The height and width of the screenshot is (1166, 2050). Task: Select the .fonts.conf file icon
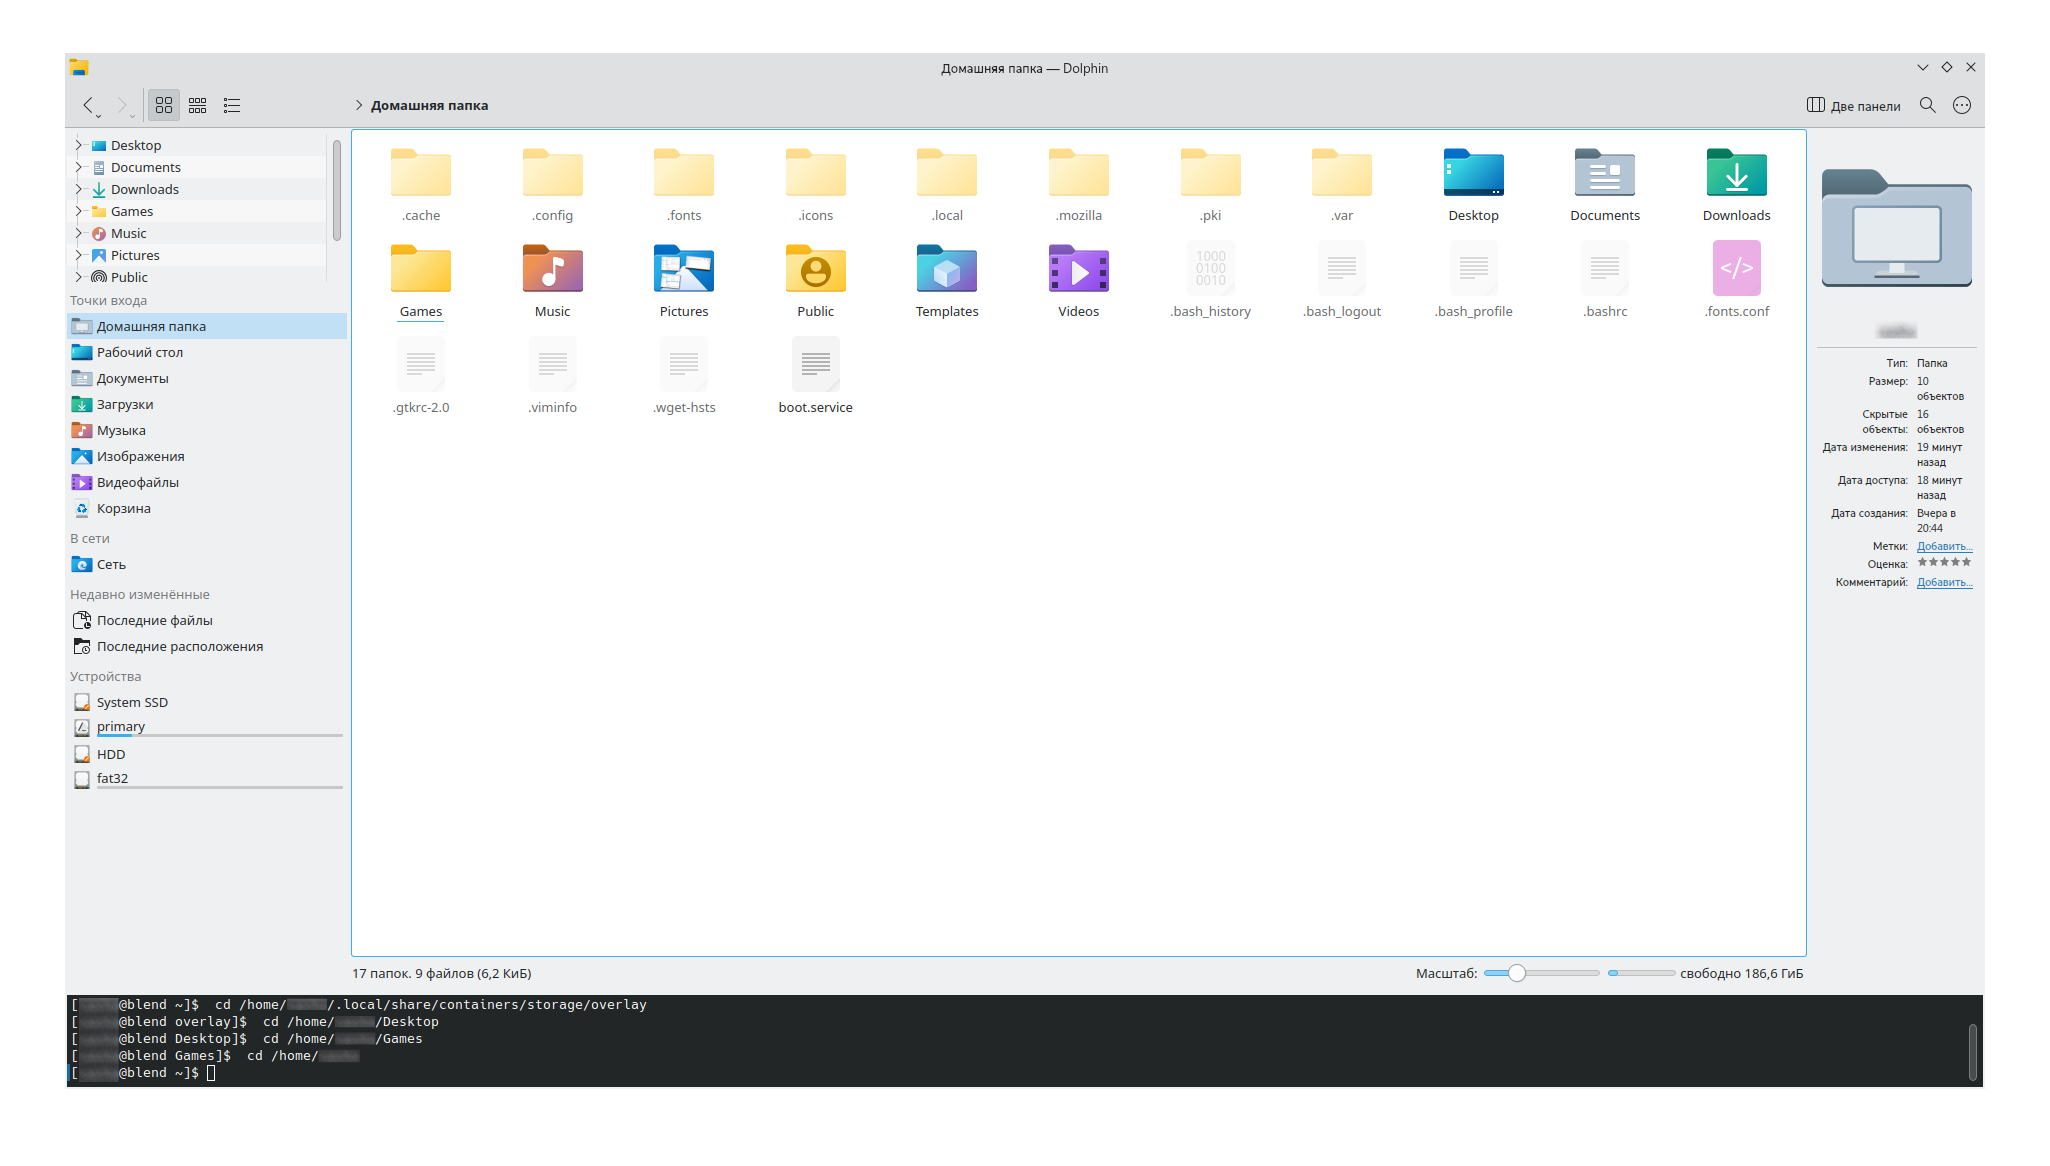(1736, 269)
